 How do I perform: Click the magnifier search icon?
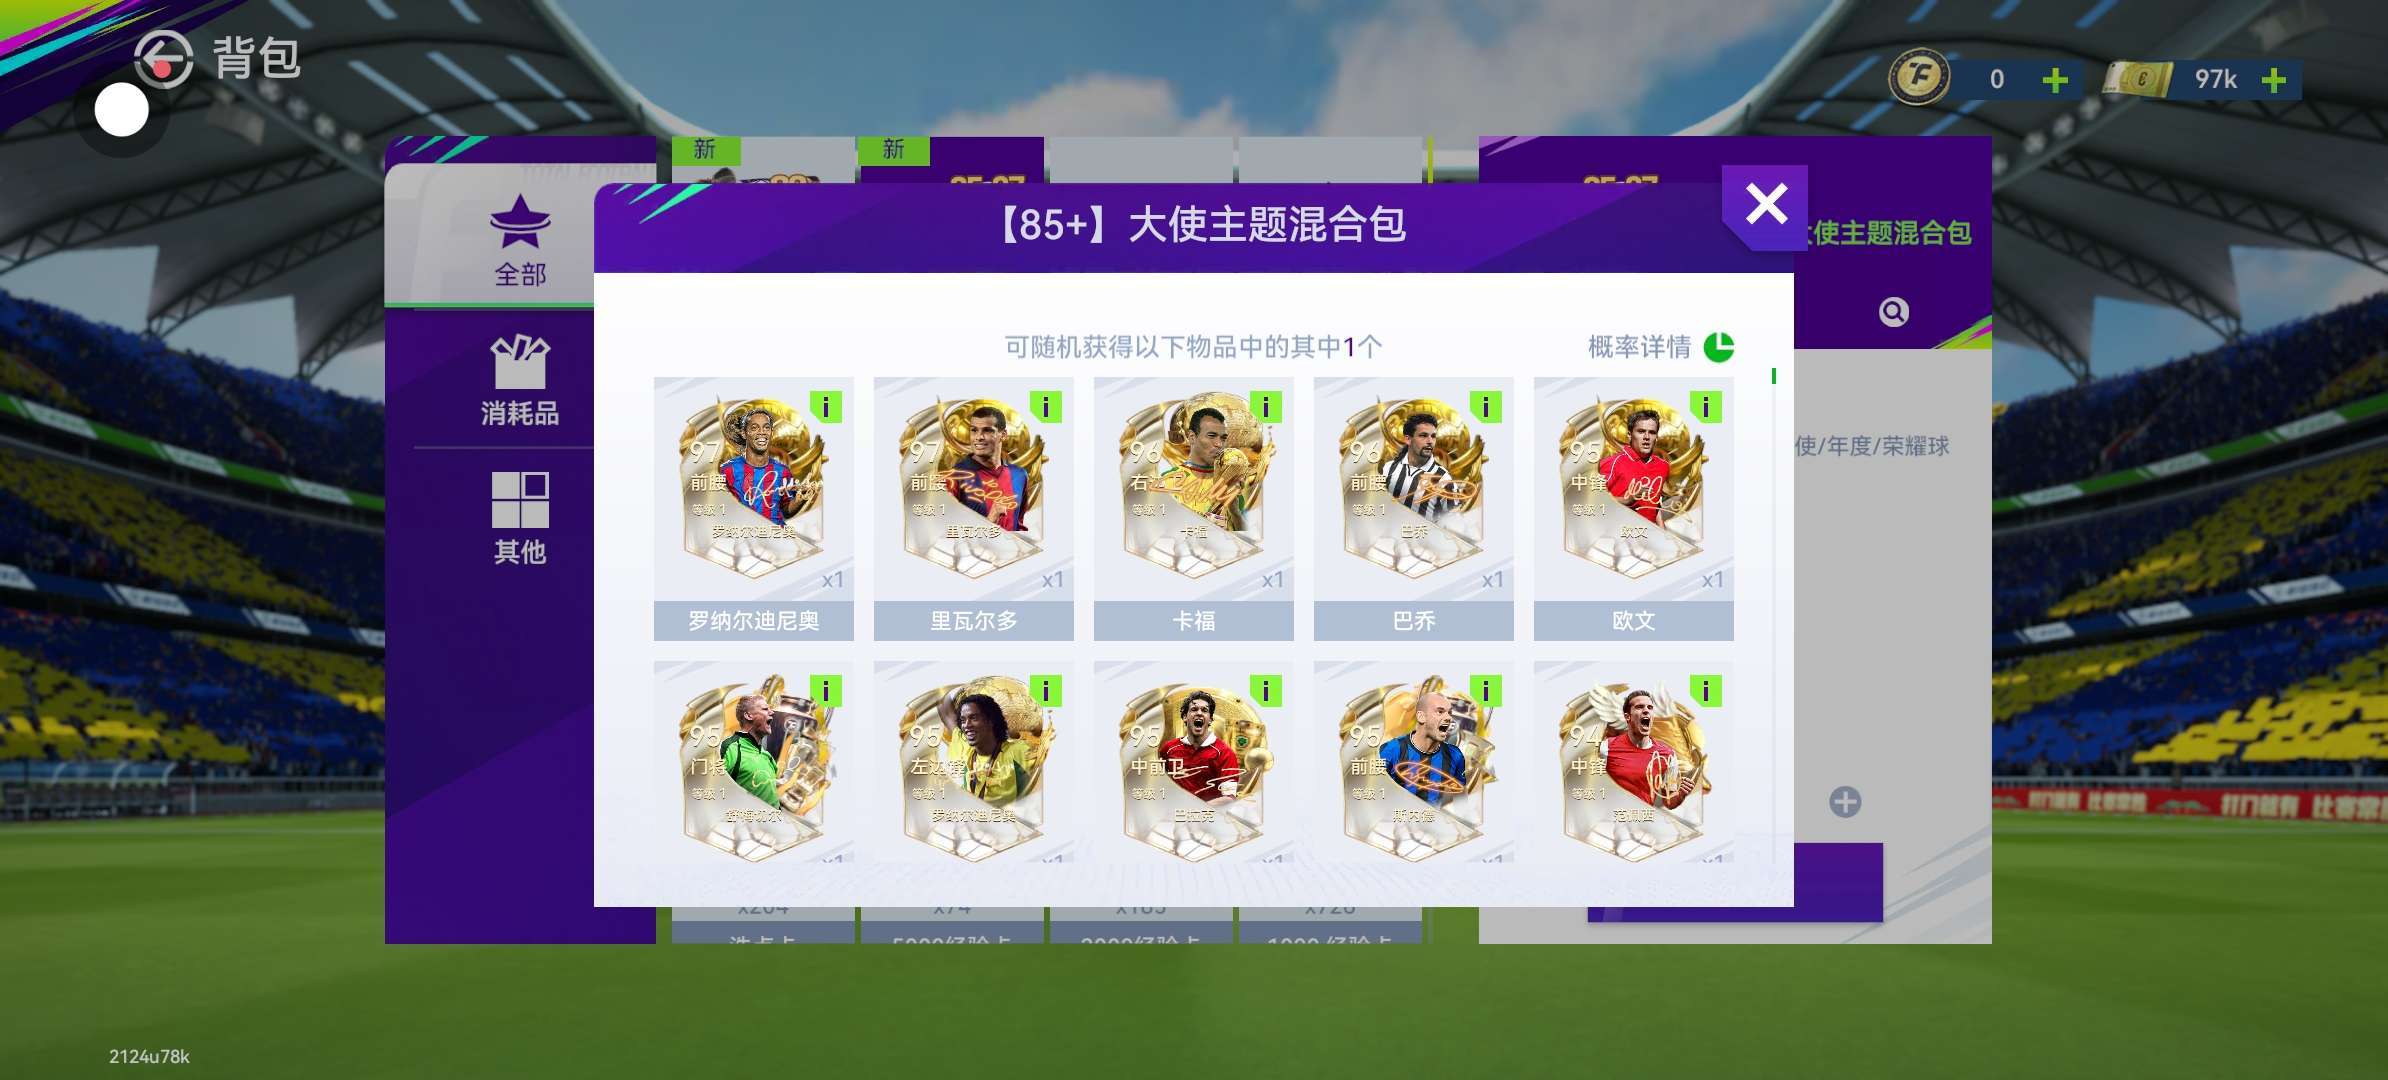click(x=1893, y=312)
